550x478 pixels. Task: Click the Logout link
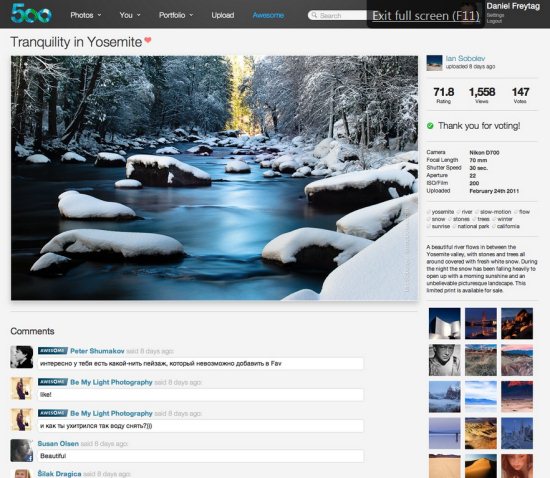494,21
